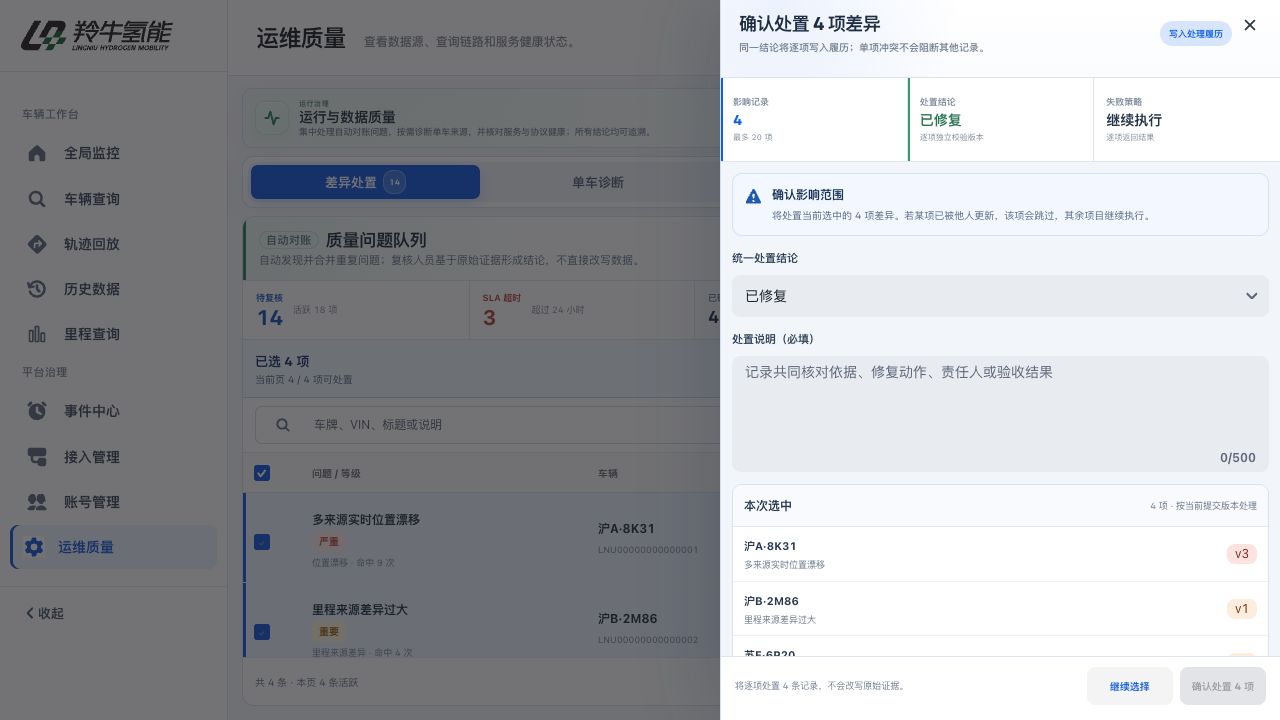
Task: Click the v1 version badge
Action: coord(1242,609)
